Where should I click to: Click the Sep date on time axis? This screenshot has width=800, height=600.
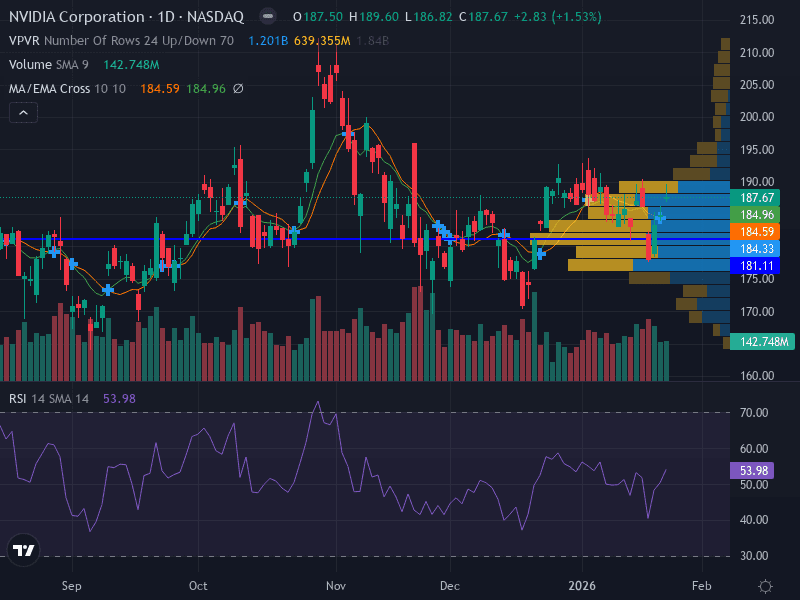point(71,586)
